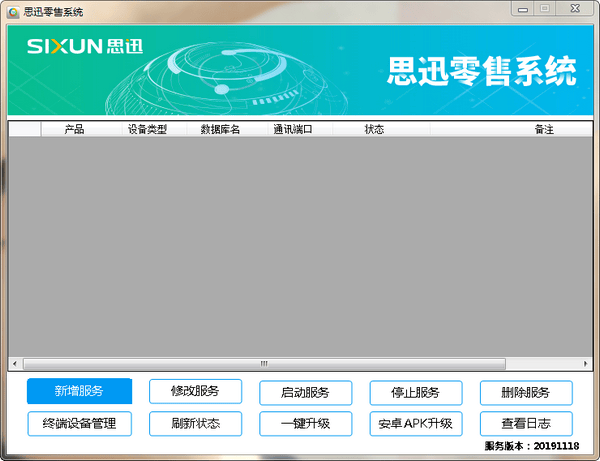Viewport: 600px width, 461px height.
Task: Open 修改服务 to edit service
Action: 195,392
